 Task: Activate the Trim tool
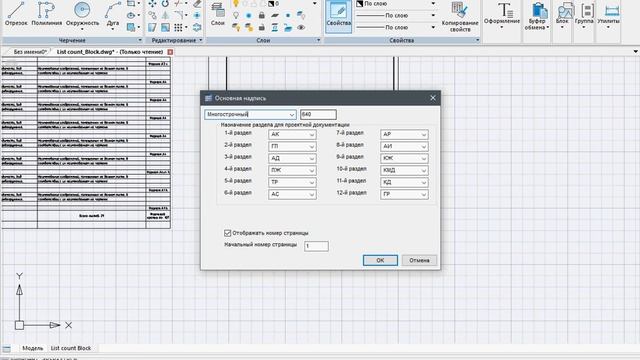coord(178,4)
